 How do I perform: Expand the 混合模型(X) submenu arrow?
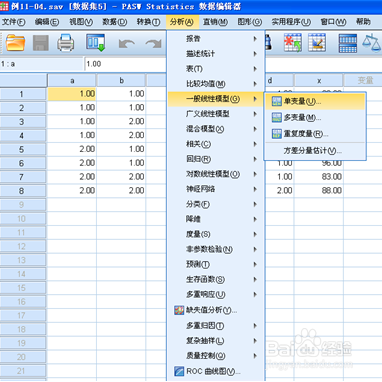[255, 129]
